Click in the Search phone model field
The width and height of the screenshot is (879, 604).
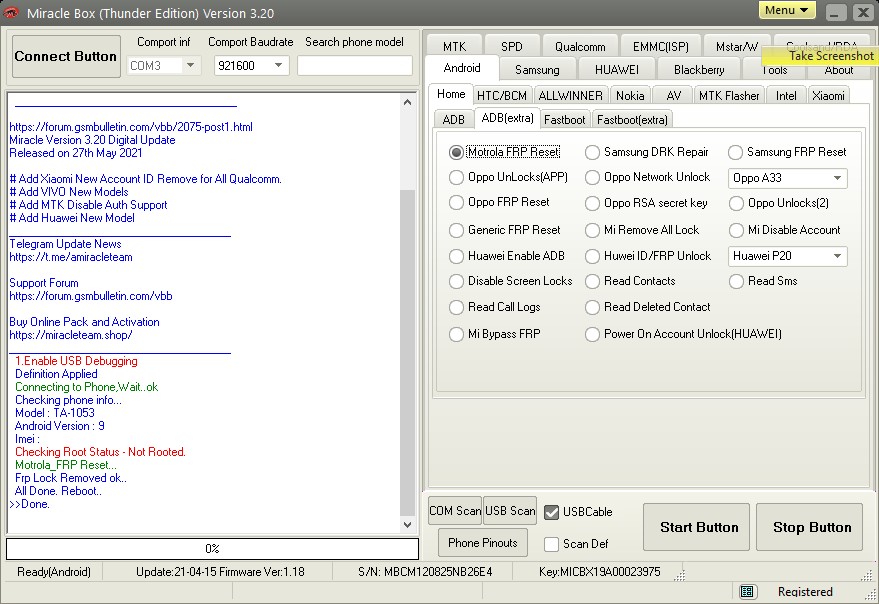355,66
